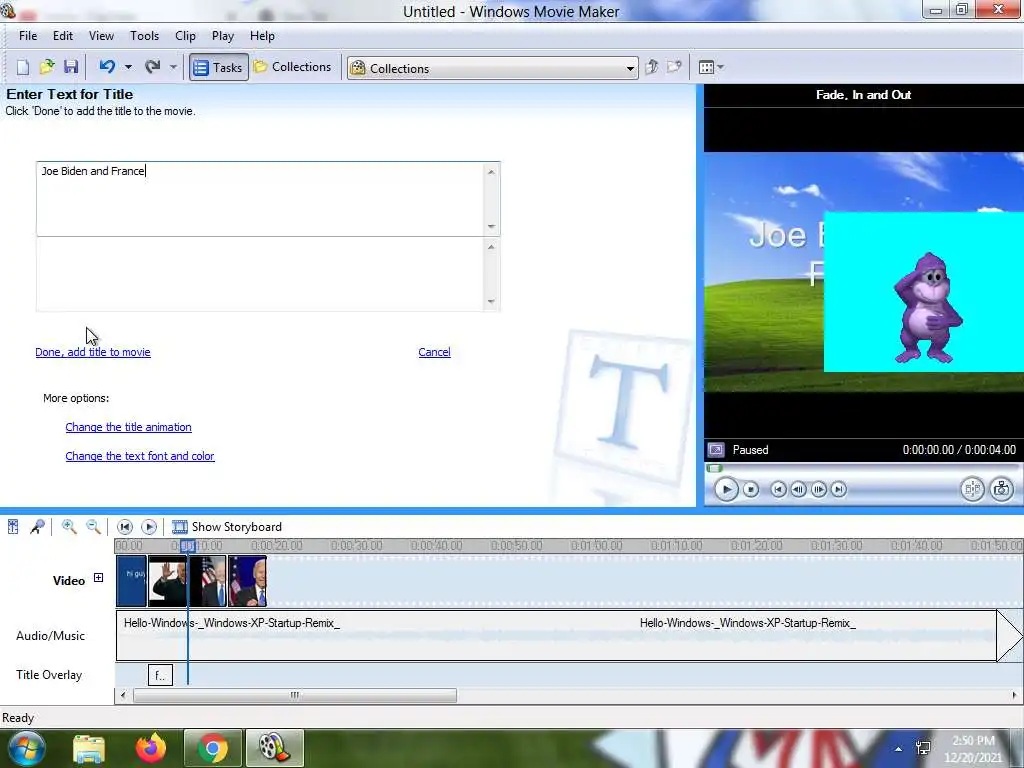Open the View menu
Viewport: 1024px width, 768px height.
pos(101,36)
